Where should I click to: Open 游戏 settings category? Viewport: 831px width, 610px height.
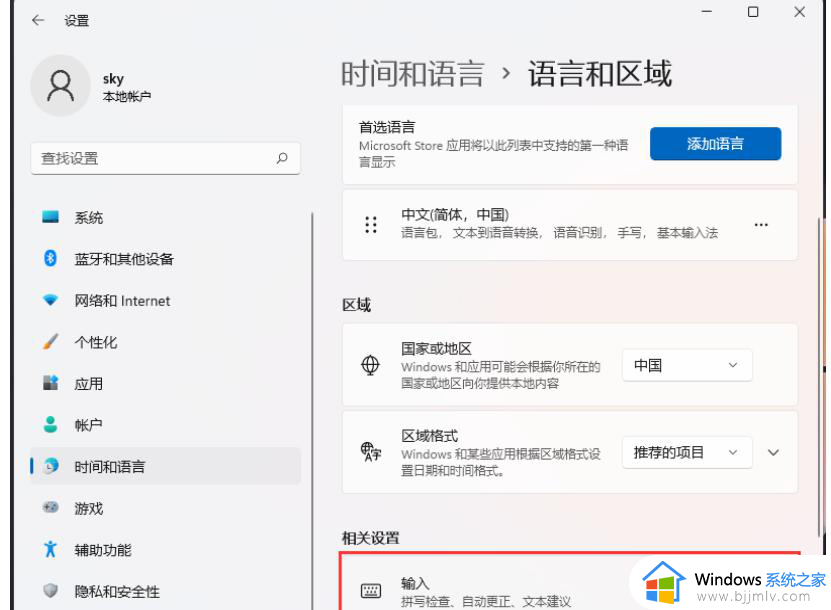point(165,508)
